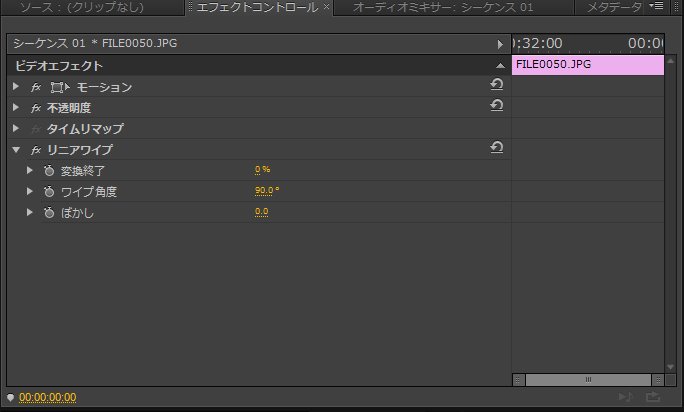Click the 変換終了 value 0 %

262,169
